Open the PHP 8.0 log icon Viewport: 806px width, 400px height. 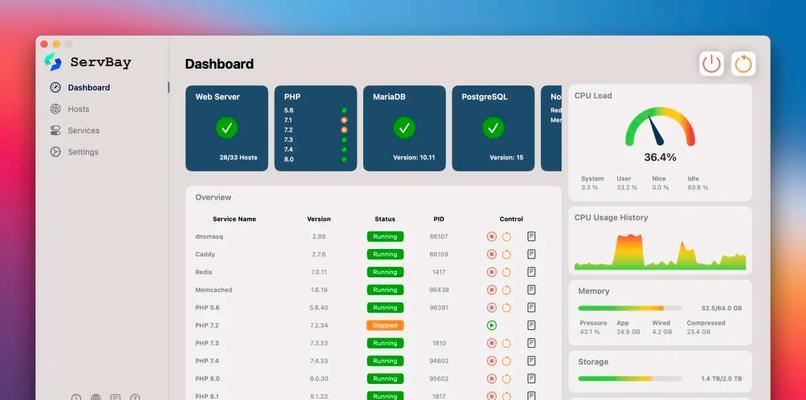click(x=532, y=378)
